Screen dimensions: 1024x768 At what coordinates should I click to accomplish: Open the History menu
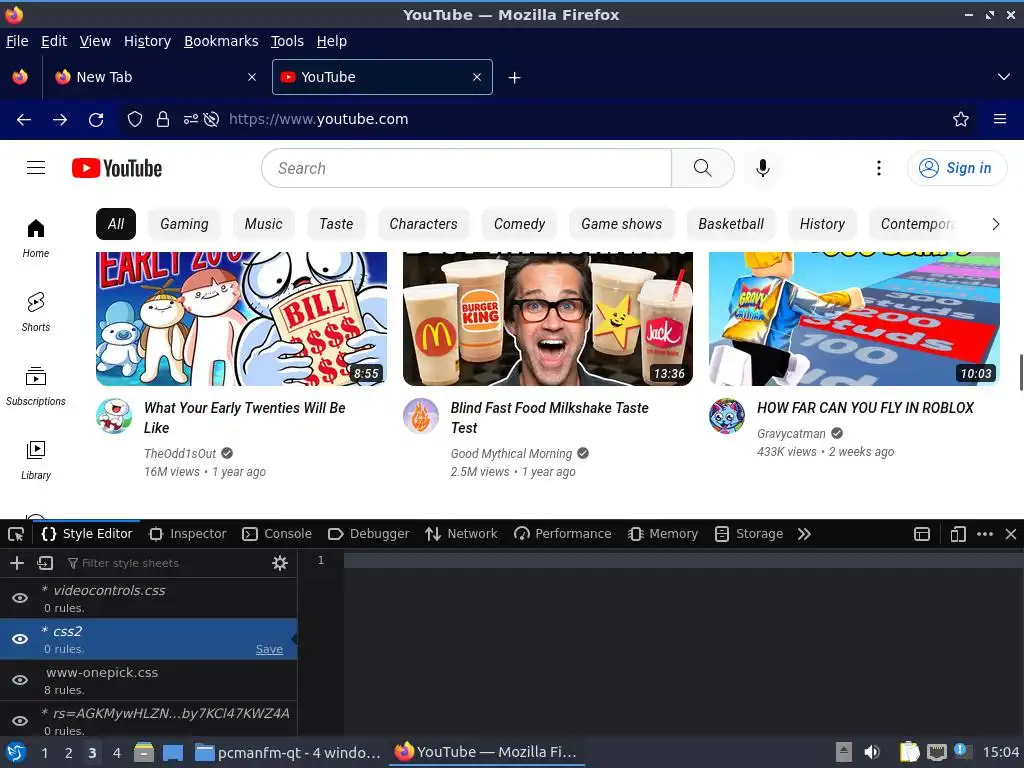148,41
